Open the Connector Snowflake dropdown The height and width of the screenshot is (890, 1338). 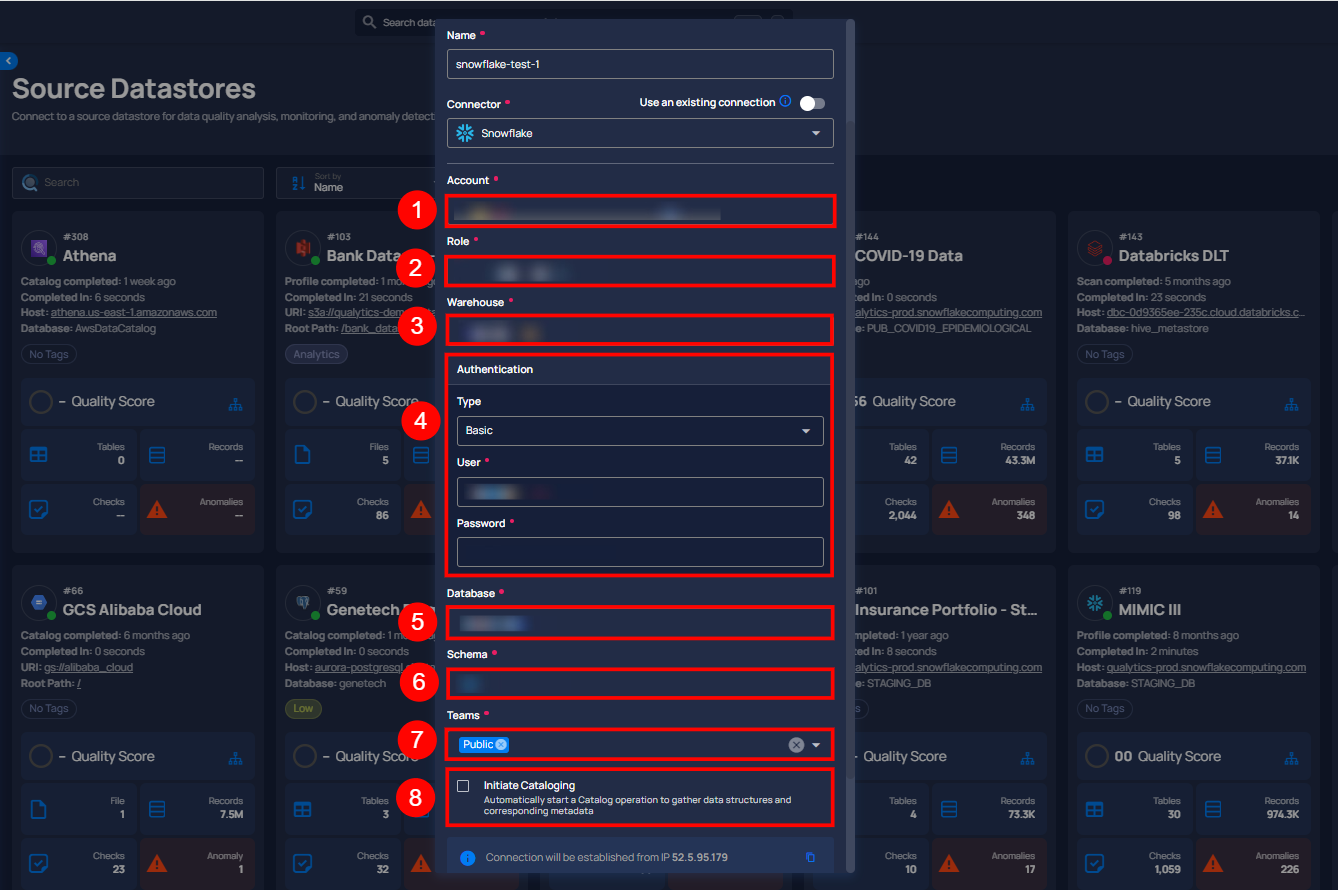pos(640,133)
